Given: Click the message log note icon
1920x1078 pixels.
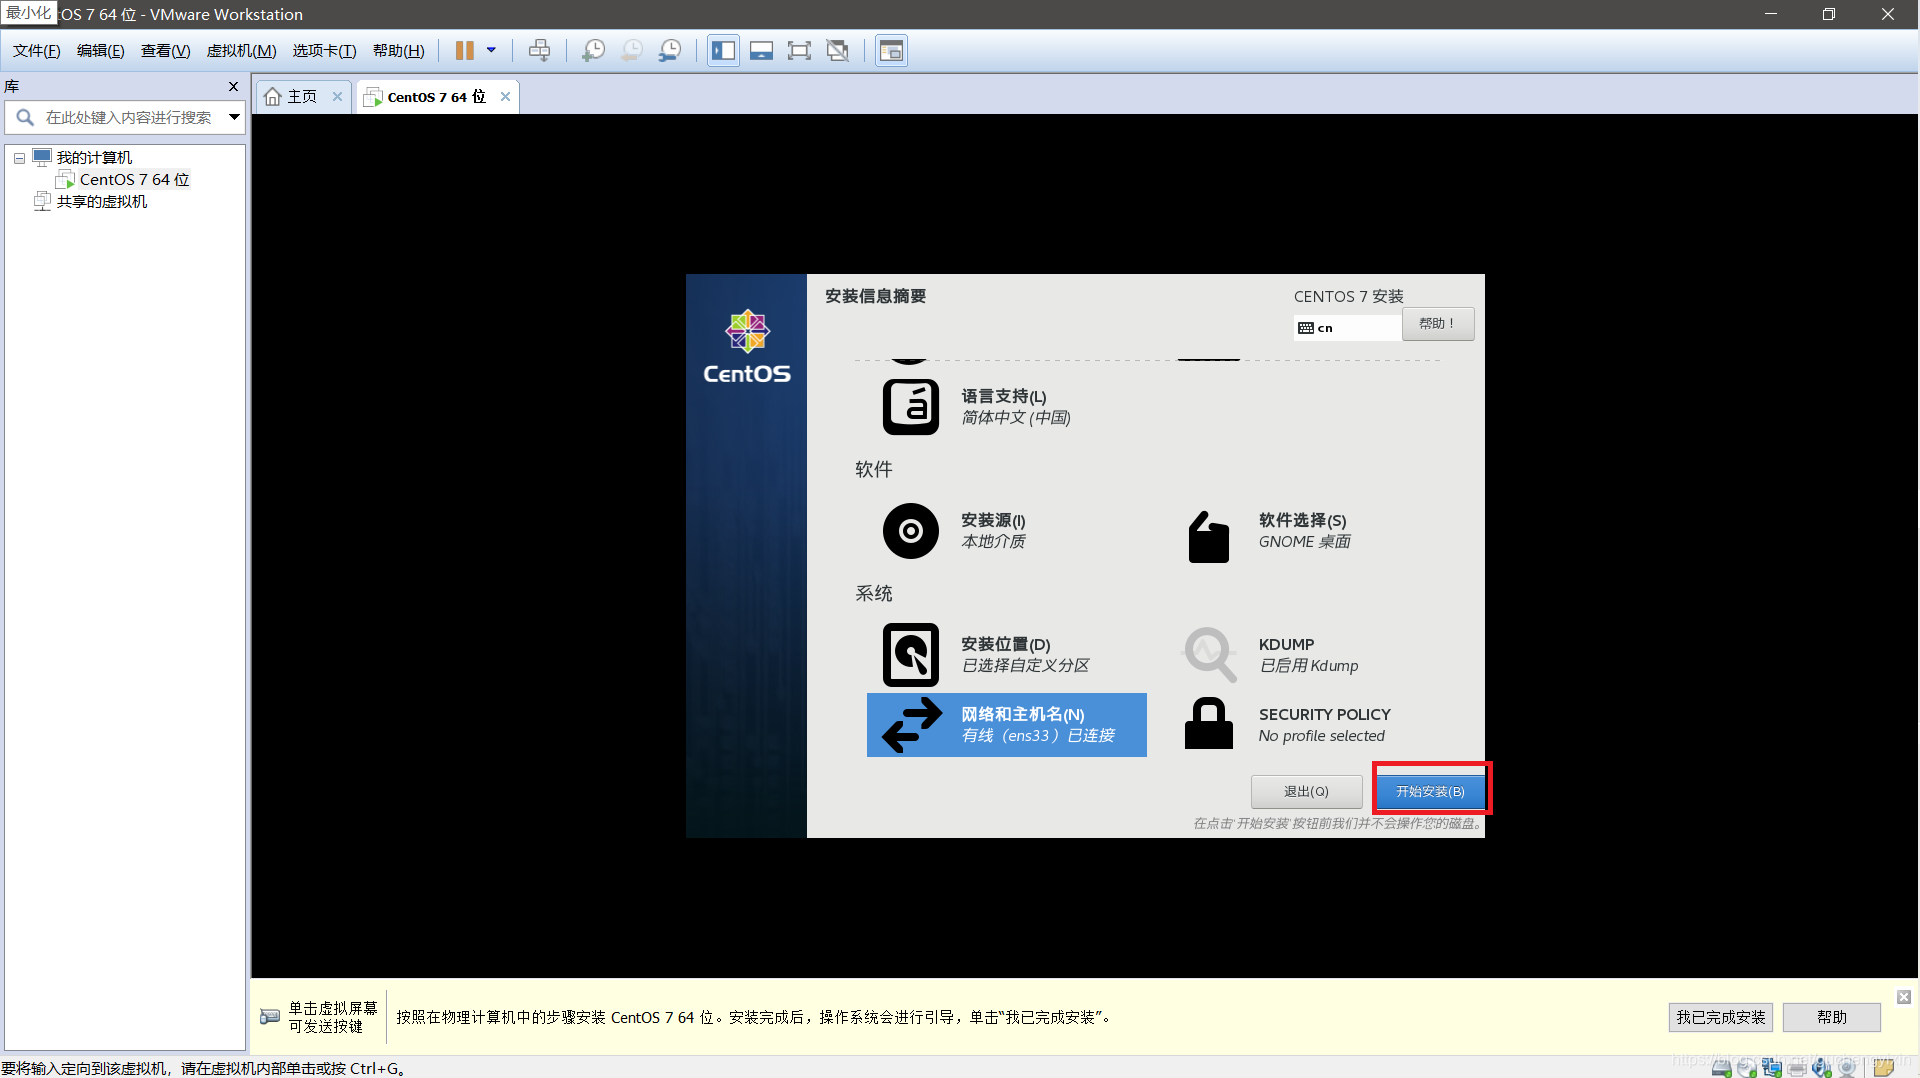Looking at the screenshot, I should pos(1884,1068).
